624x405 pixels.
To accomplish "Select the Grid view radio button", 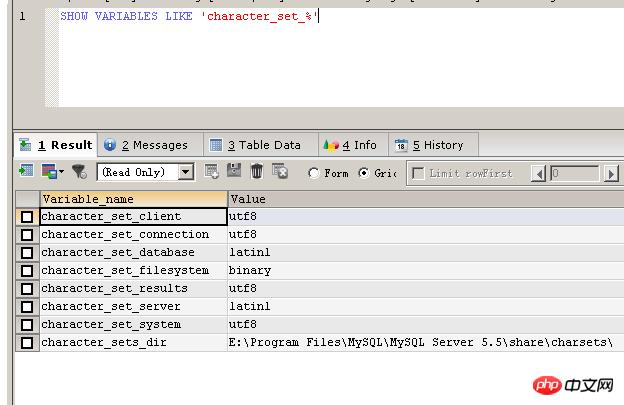I will point(363,173).
